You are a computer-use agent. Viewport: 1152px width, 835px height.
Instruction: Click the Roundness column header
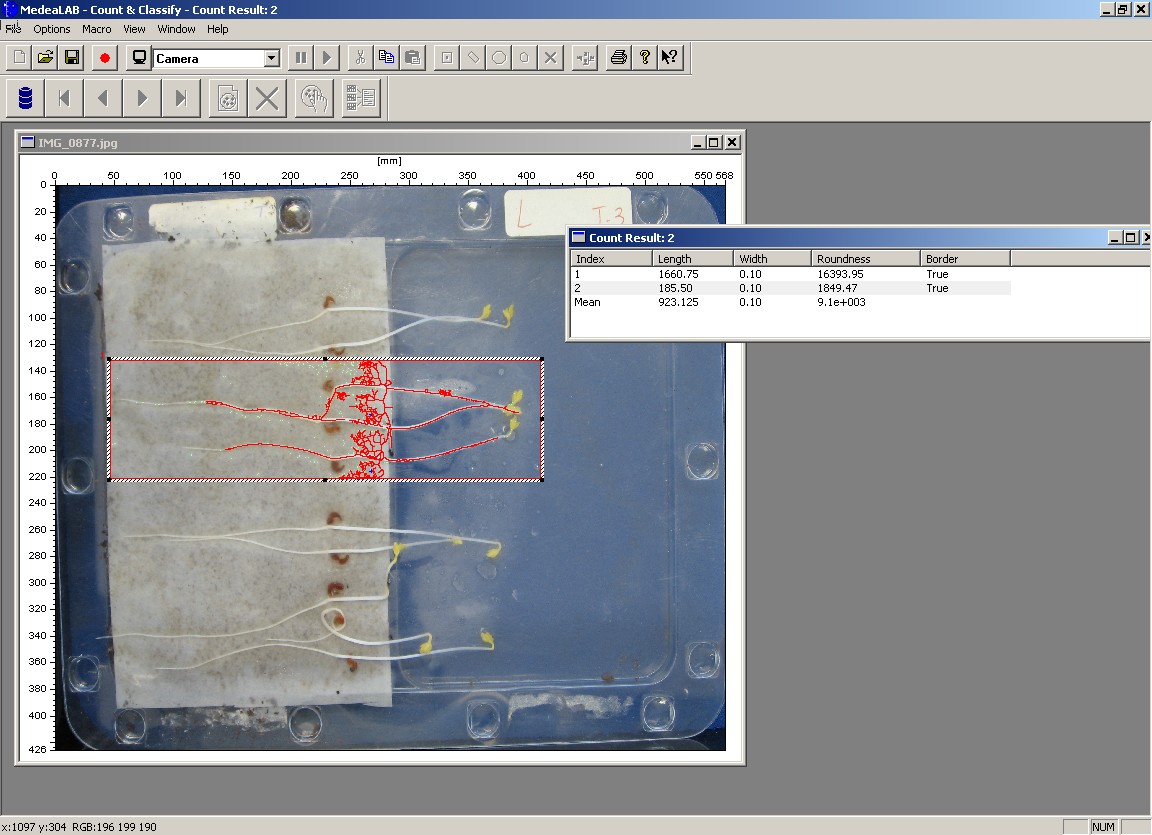coord(866,259)
